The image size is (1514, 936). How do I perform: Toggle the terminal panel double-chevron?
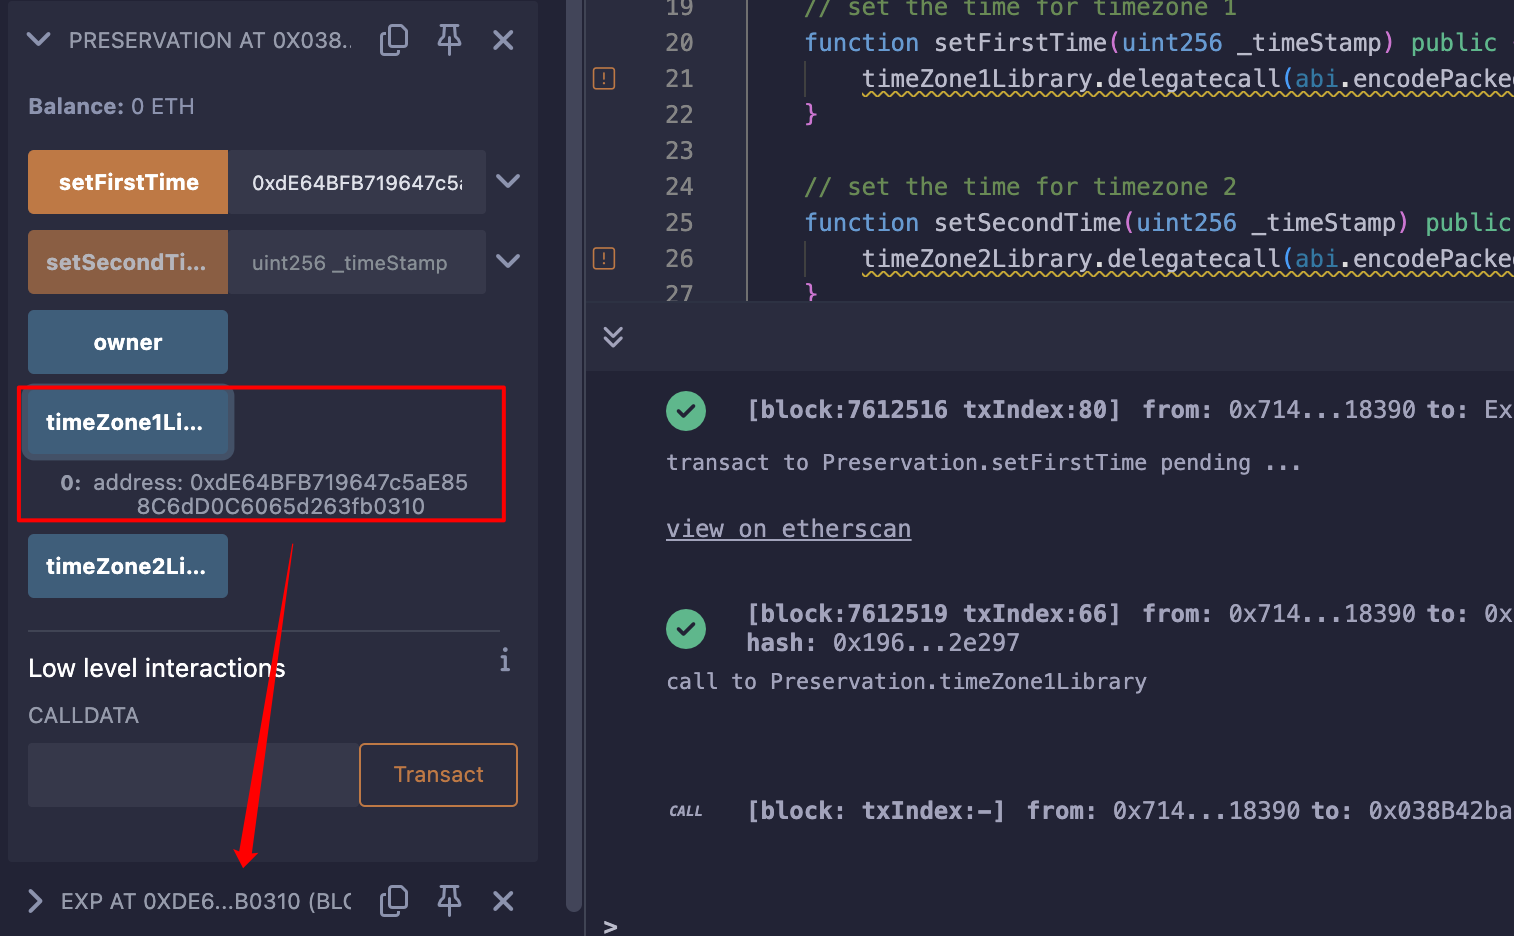point(613,336)
